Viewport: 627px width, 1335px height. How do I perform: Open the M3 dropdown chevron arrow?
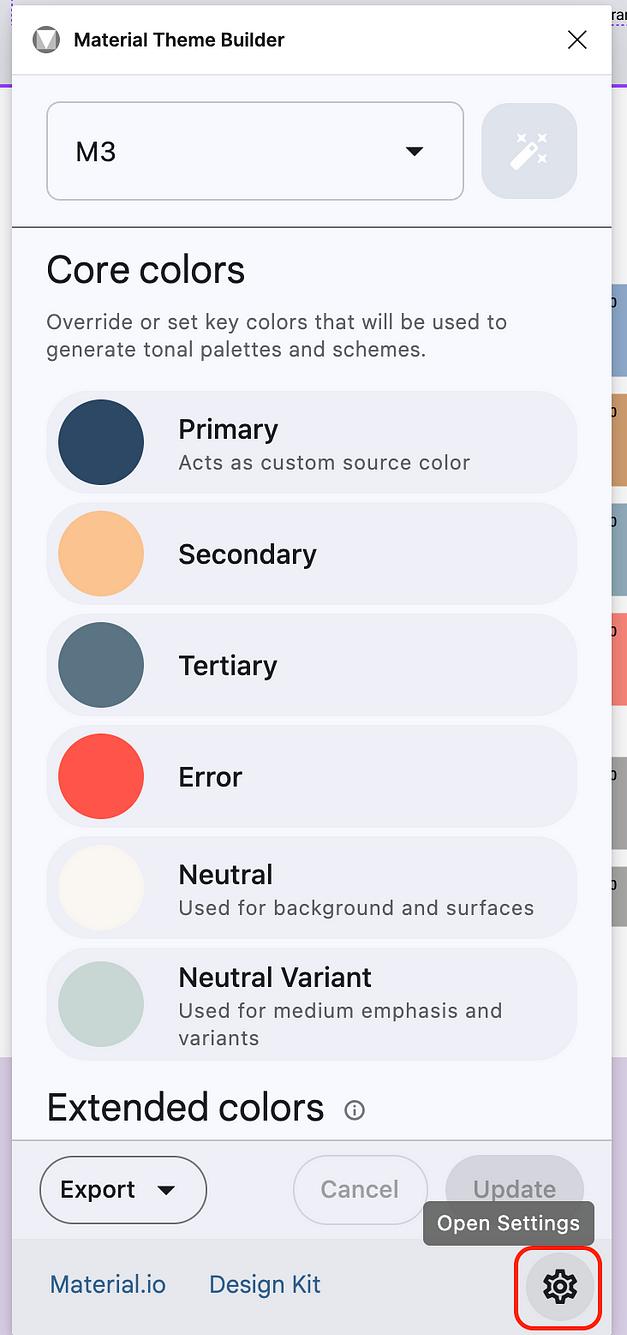(x=414, y=151)
